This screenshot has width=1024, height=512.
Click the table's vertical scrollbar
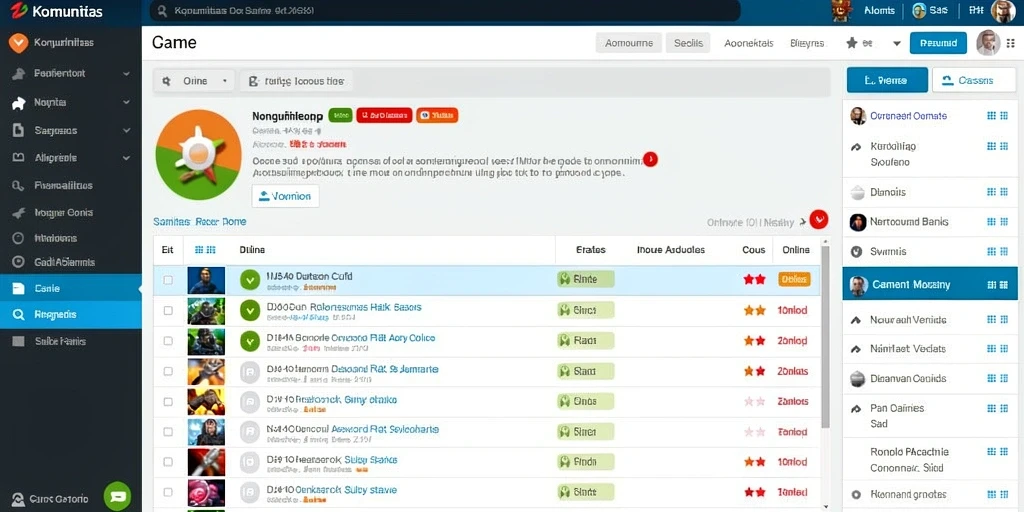[x=825, y=338]
